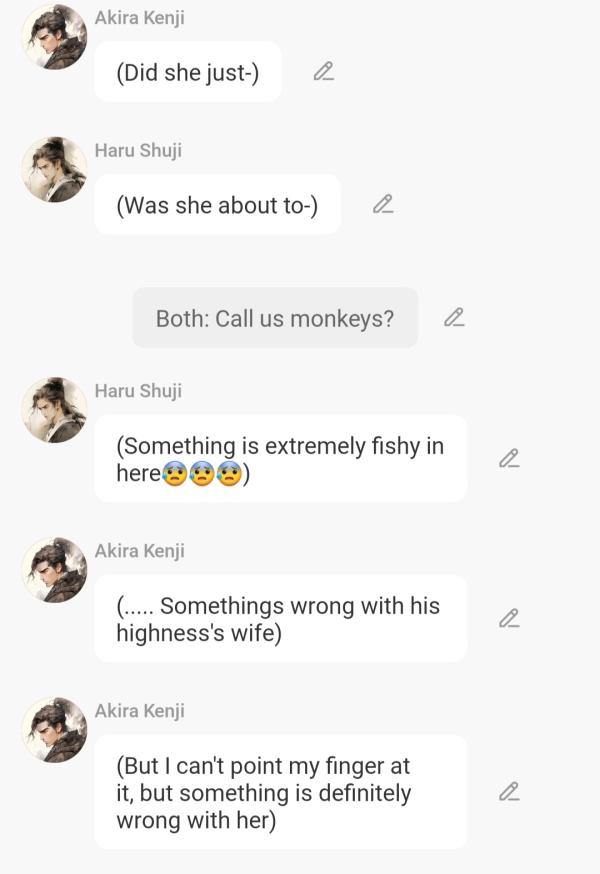Edit the "Both: Call us monkeys?" message
Viewport: 600px width, 874px height.
[x=454, y=317]
